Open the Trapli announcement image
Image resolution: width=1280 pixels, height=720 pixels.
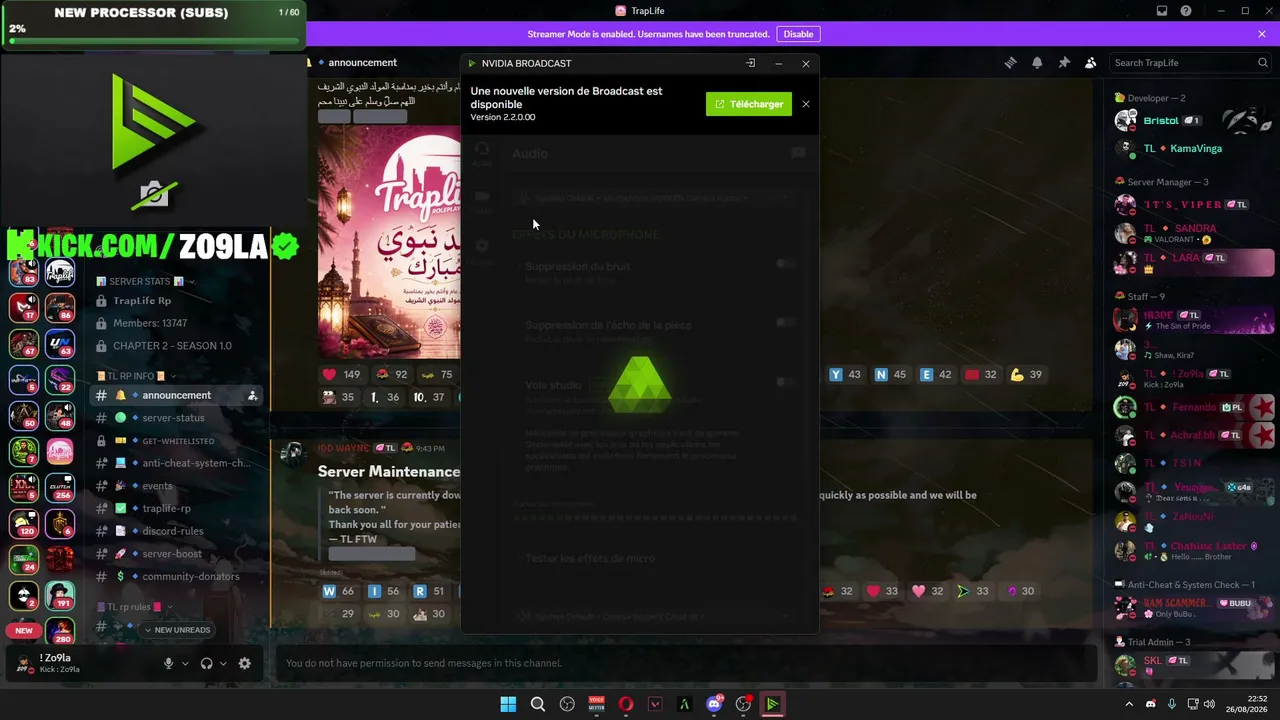coord(389,241)
